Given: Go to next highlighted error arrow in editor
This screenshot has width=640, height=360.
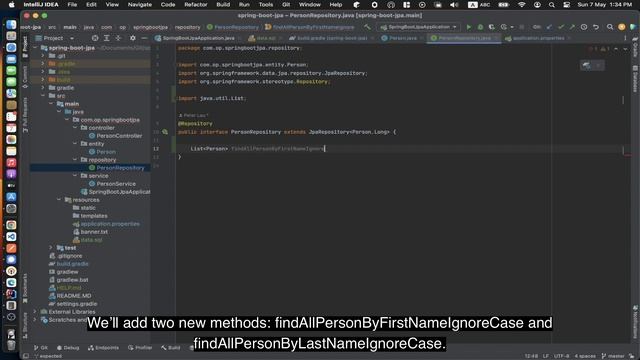Looking at the screenshot, I should tap(625, 49).
